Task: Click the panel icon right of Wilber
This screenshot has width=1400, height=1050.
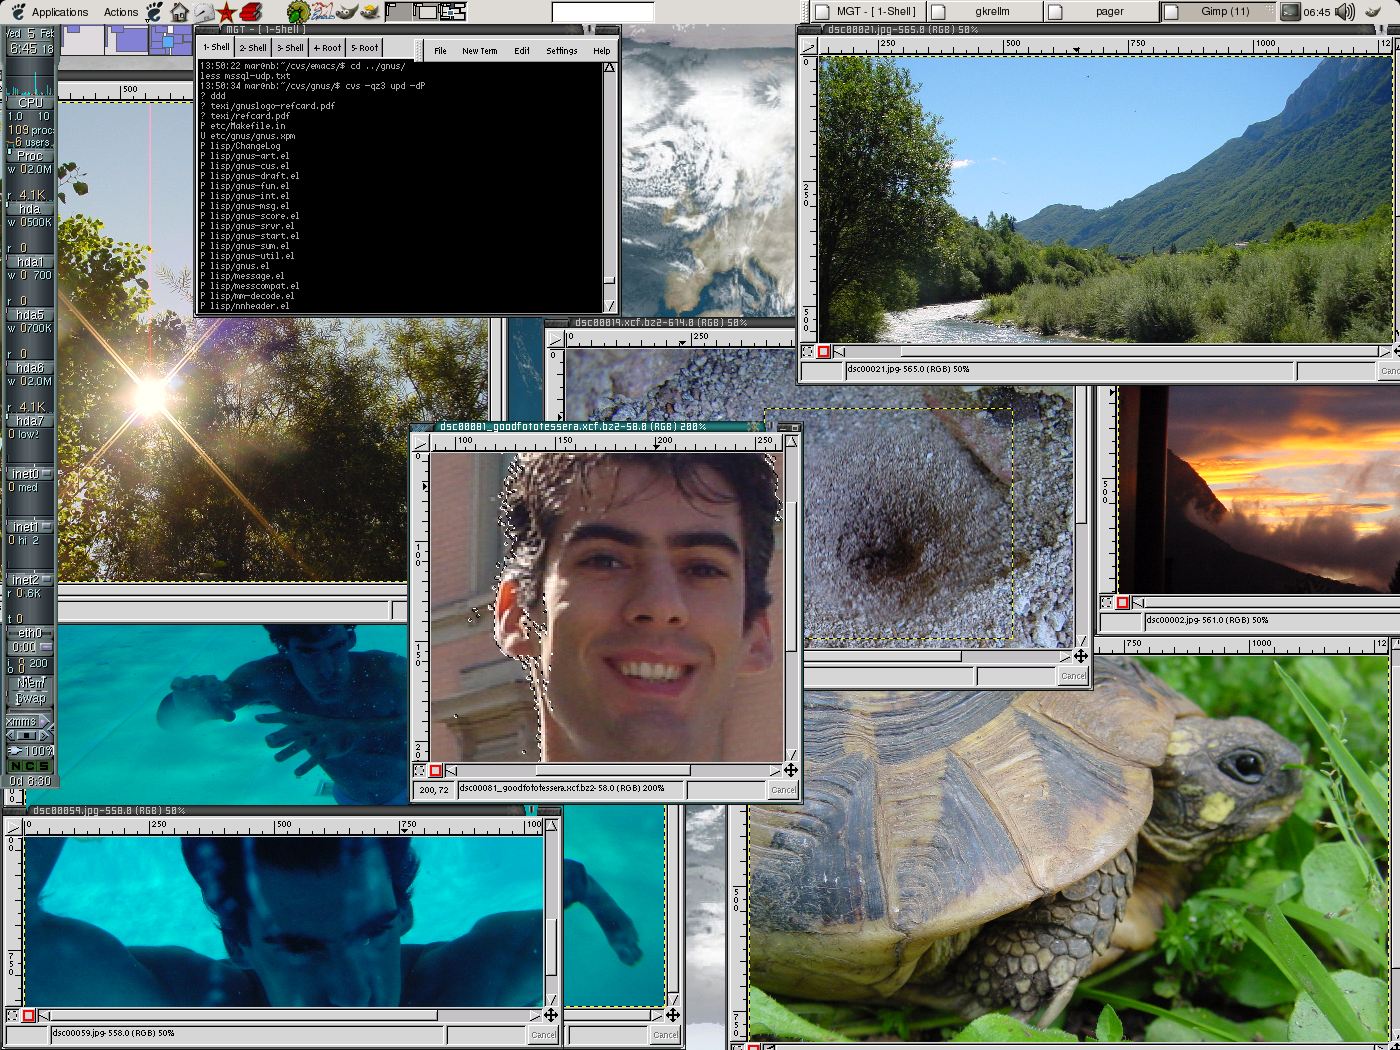Action: pyautogui.click(x=370, y=12)
